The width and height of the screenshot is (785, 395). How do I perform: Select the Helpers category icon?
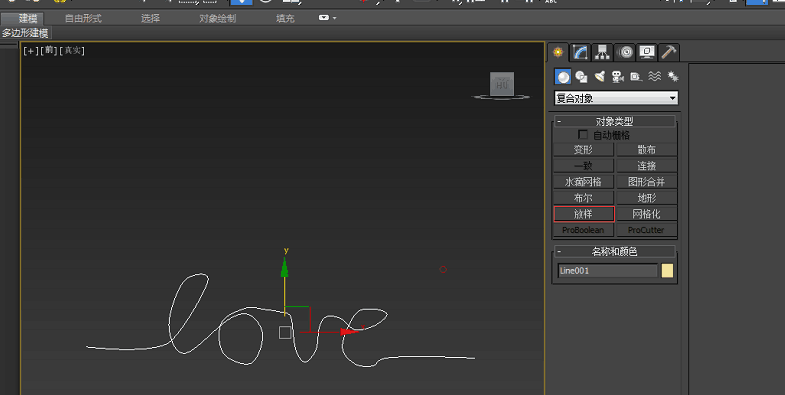(x=636, y=77)
